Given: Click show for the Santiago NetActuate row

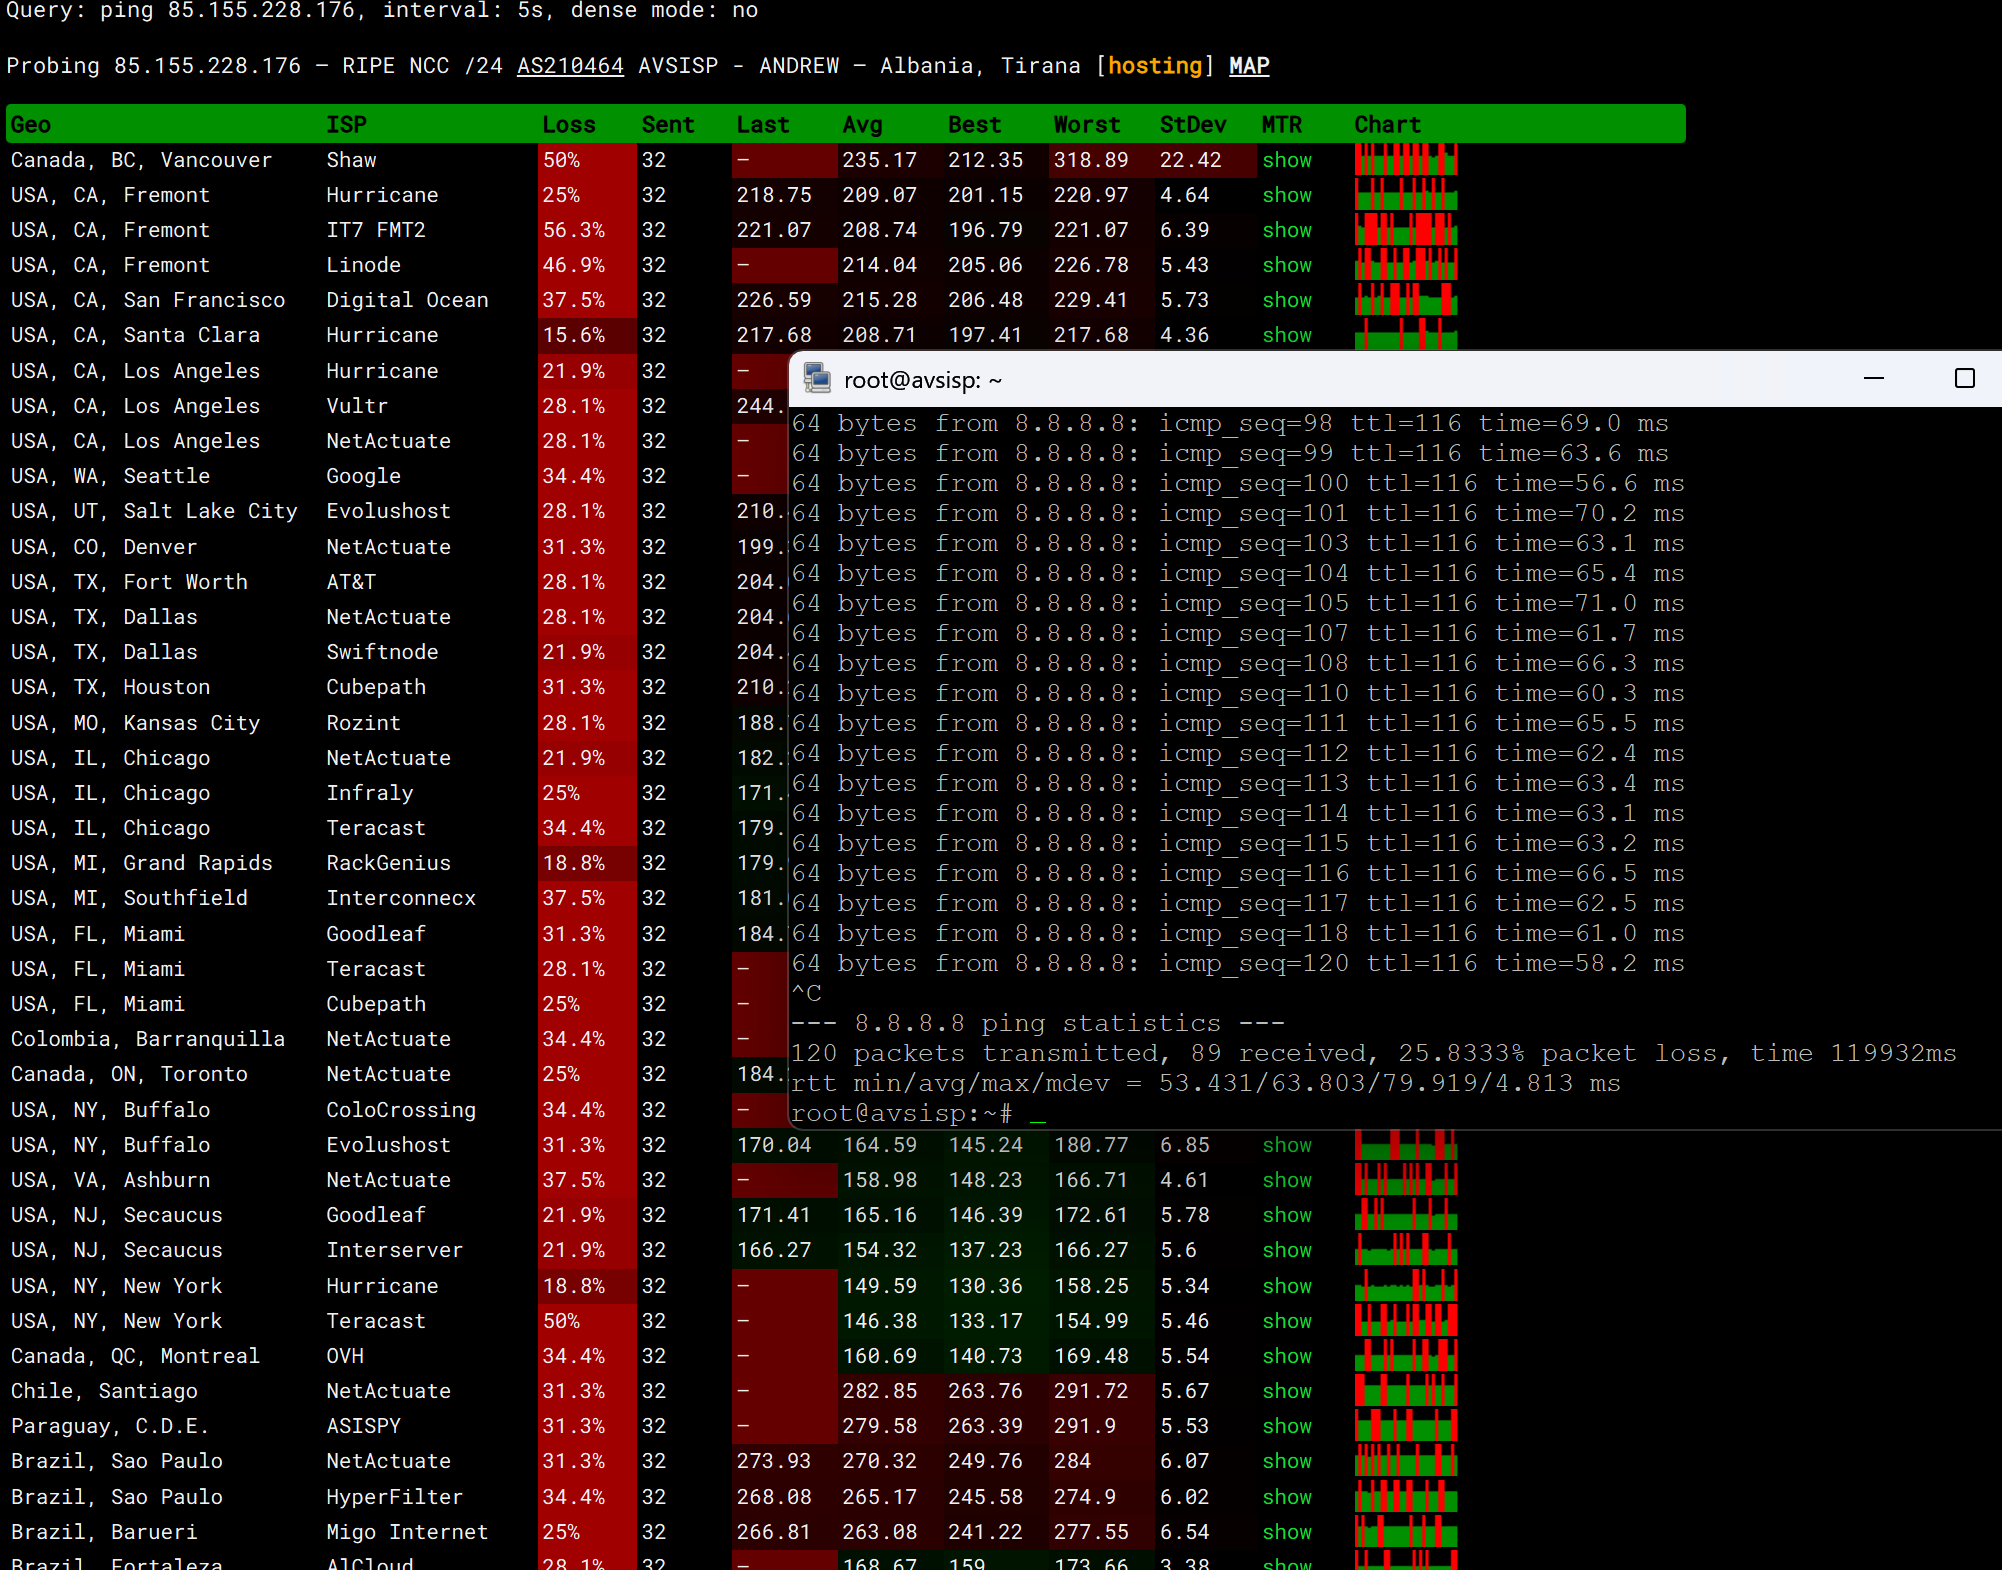Looking at the screenshot, I should [1287, 1391].
